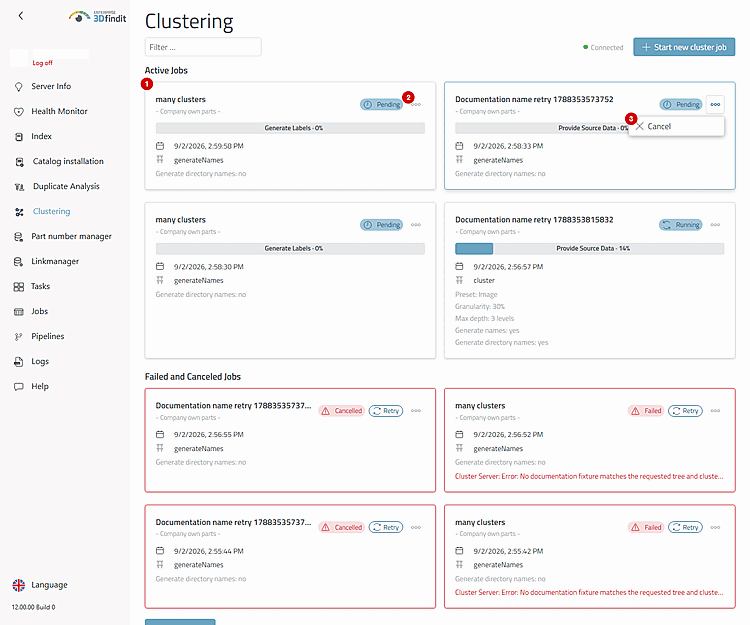Viewport: 750px width, 625px height.
Task: Click error message on 2:56:52 PM failed job
Action: (x=589, y=476)
